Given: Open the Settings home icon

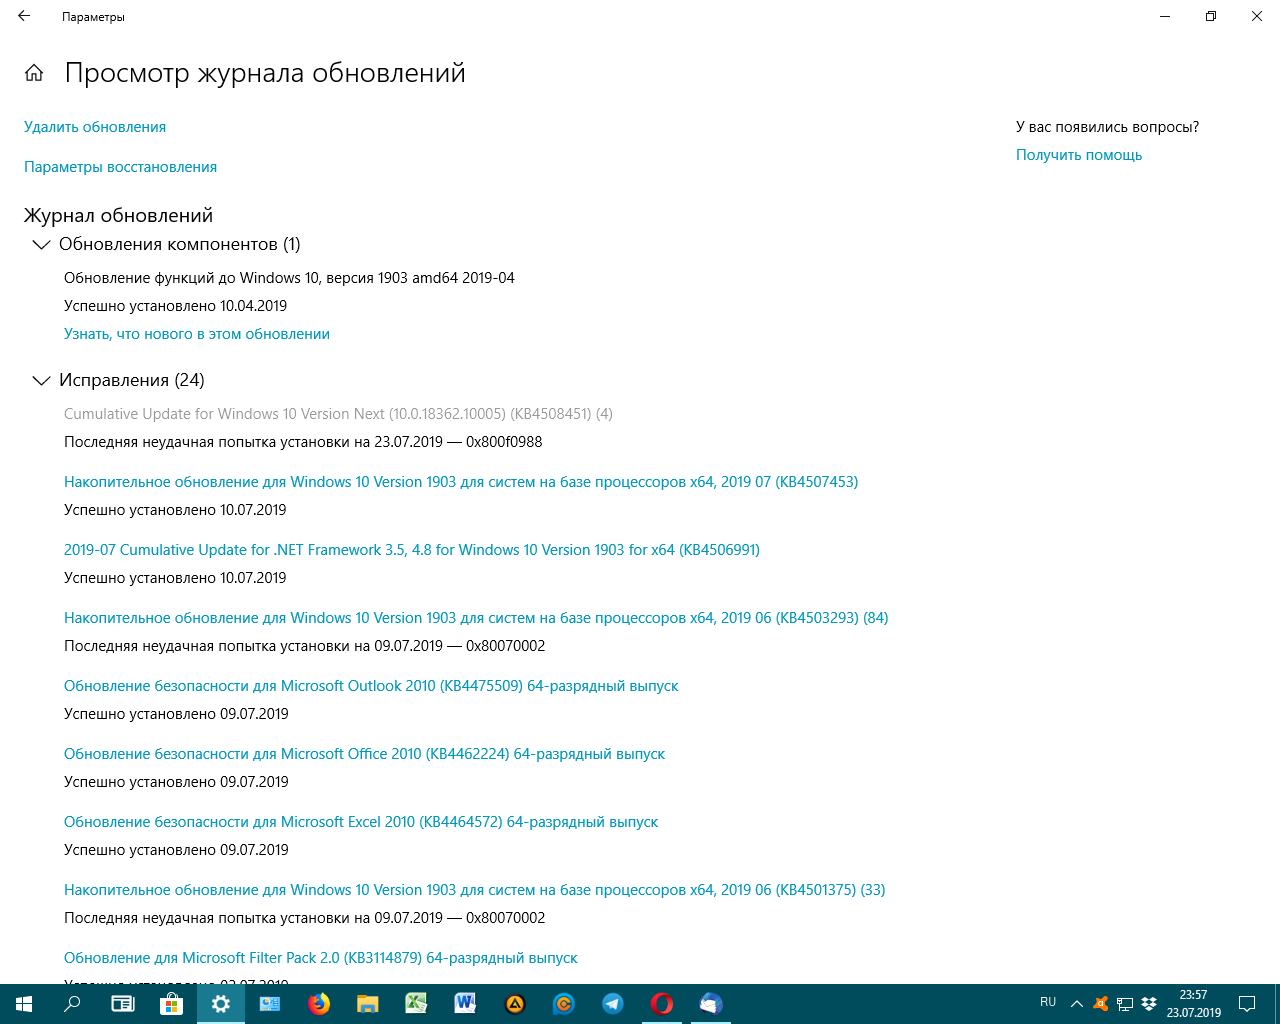Looking at the screenshot, I should click(x=34, y=73).
